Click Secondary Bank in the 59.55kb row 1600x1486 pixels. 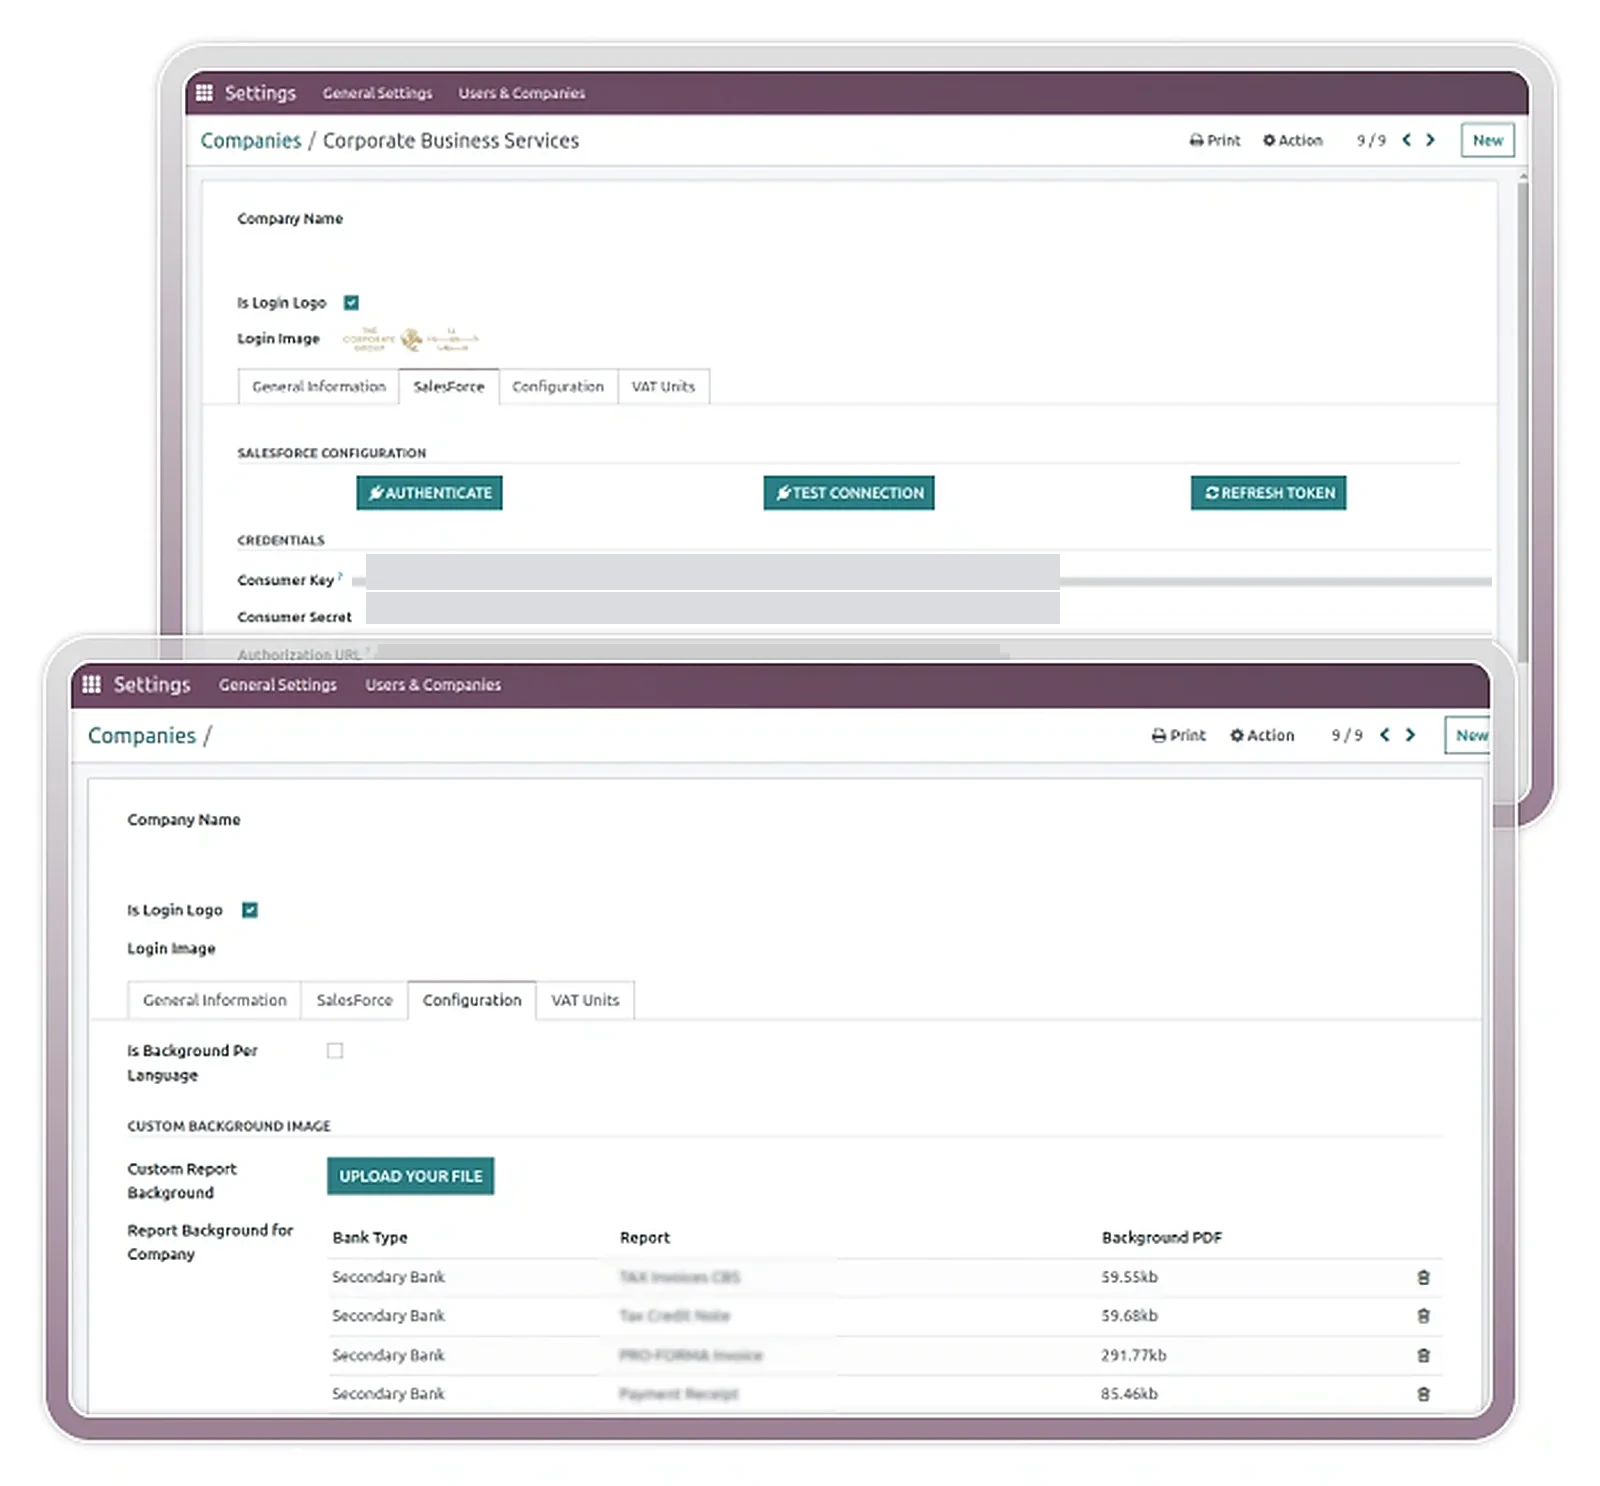[388, 1277]
